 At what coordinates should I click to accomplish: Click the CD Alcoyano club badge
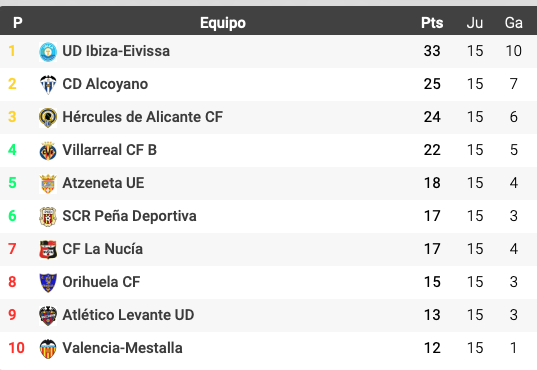pos(48,84)
